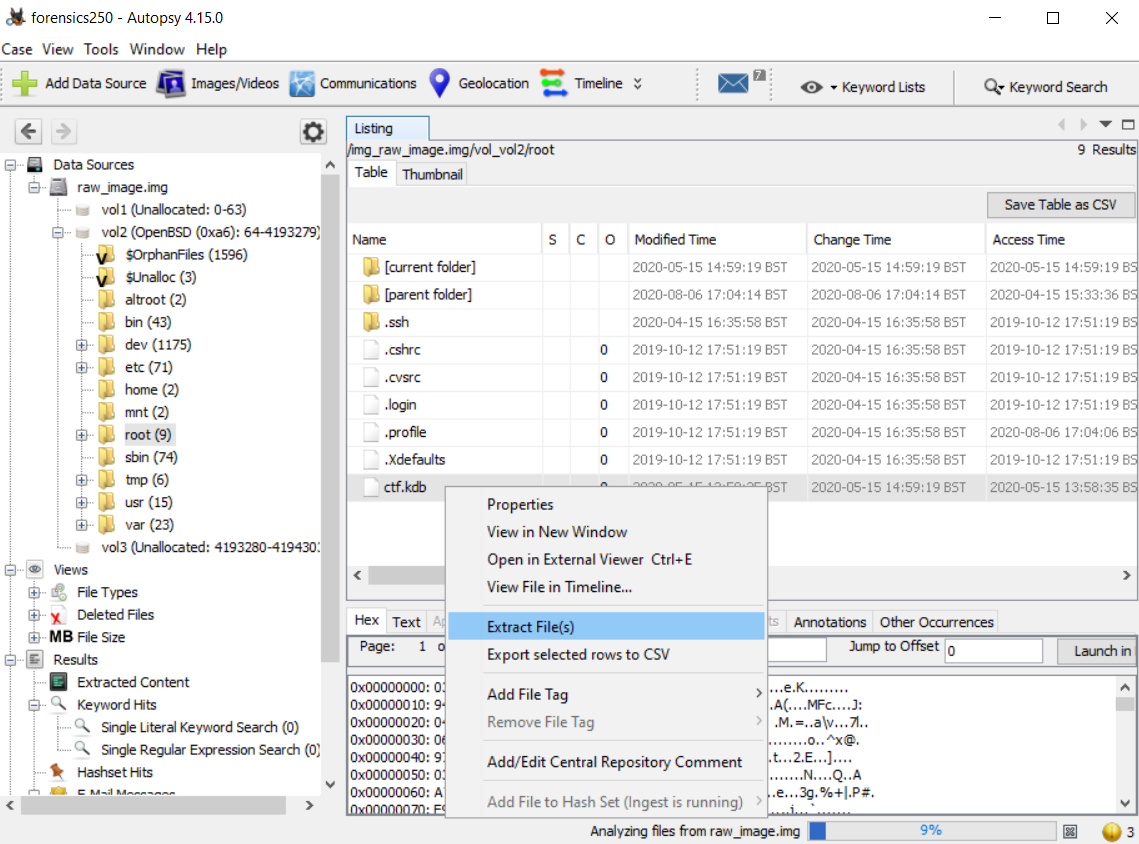This screenshot has height=844, width=1139.
Task: Go back with the left arrow button
Action: [28, 131]
